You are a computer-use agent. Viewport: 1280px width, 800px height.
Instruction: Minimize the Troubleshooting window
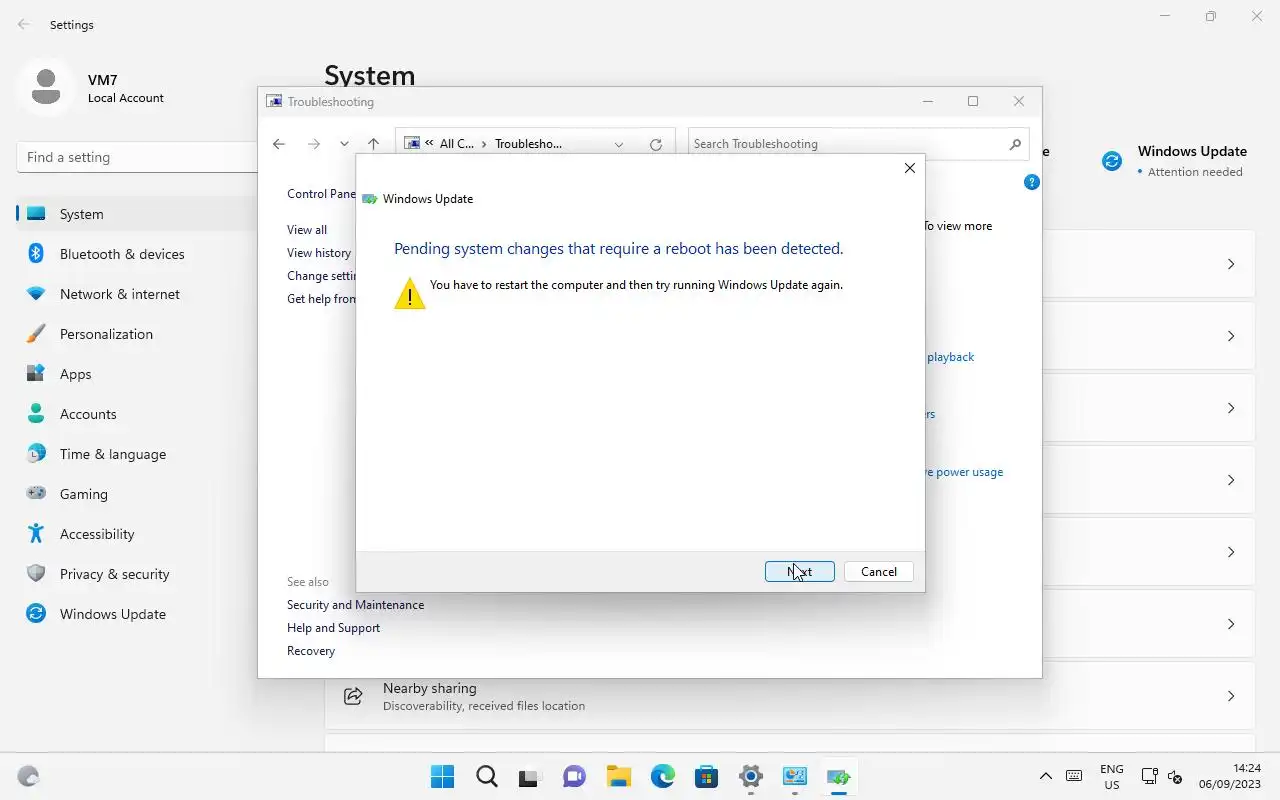point(928,101)
